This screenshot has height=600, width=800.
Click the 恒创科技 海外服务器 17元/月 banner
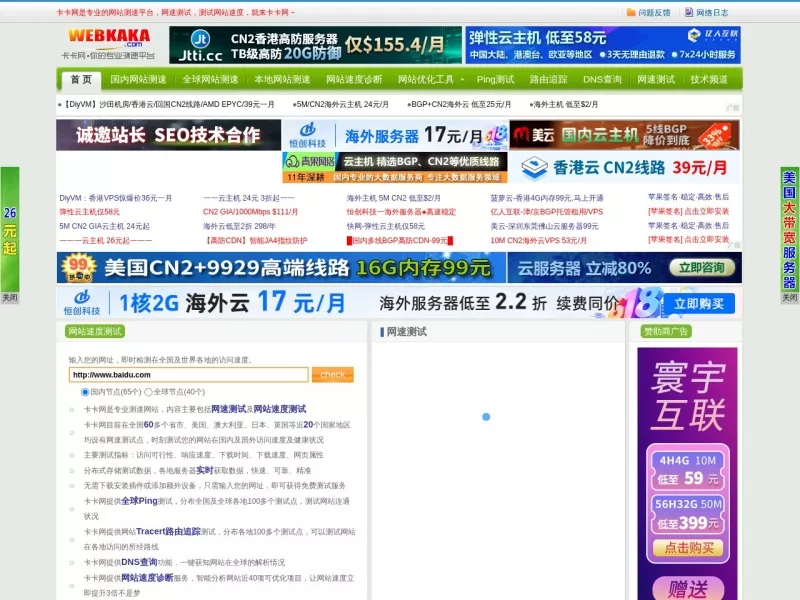[x=395, y=135]
